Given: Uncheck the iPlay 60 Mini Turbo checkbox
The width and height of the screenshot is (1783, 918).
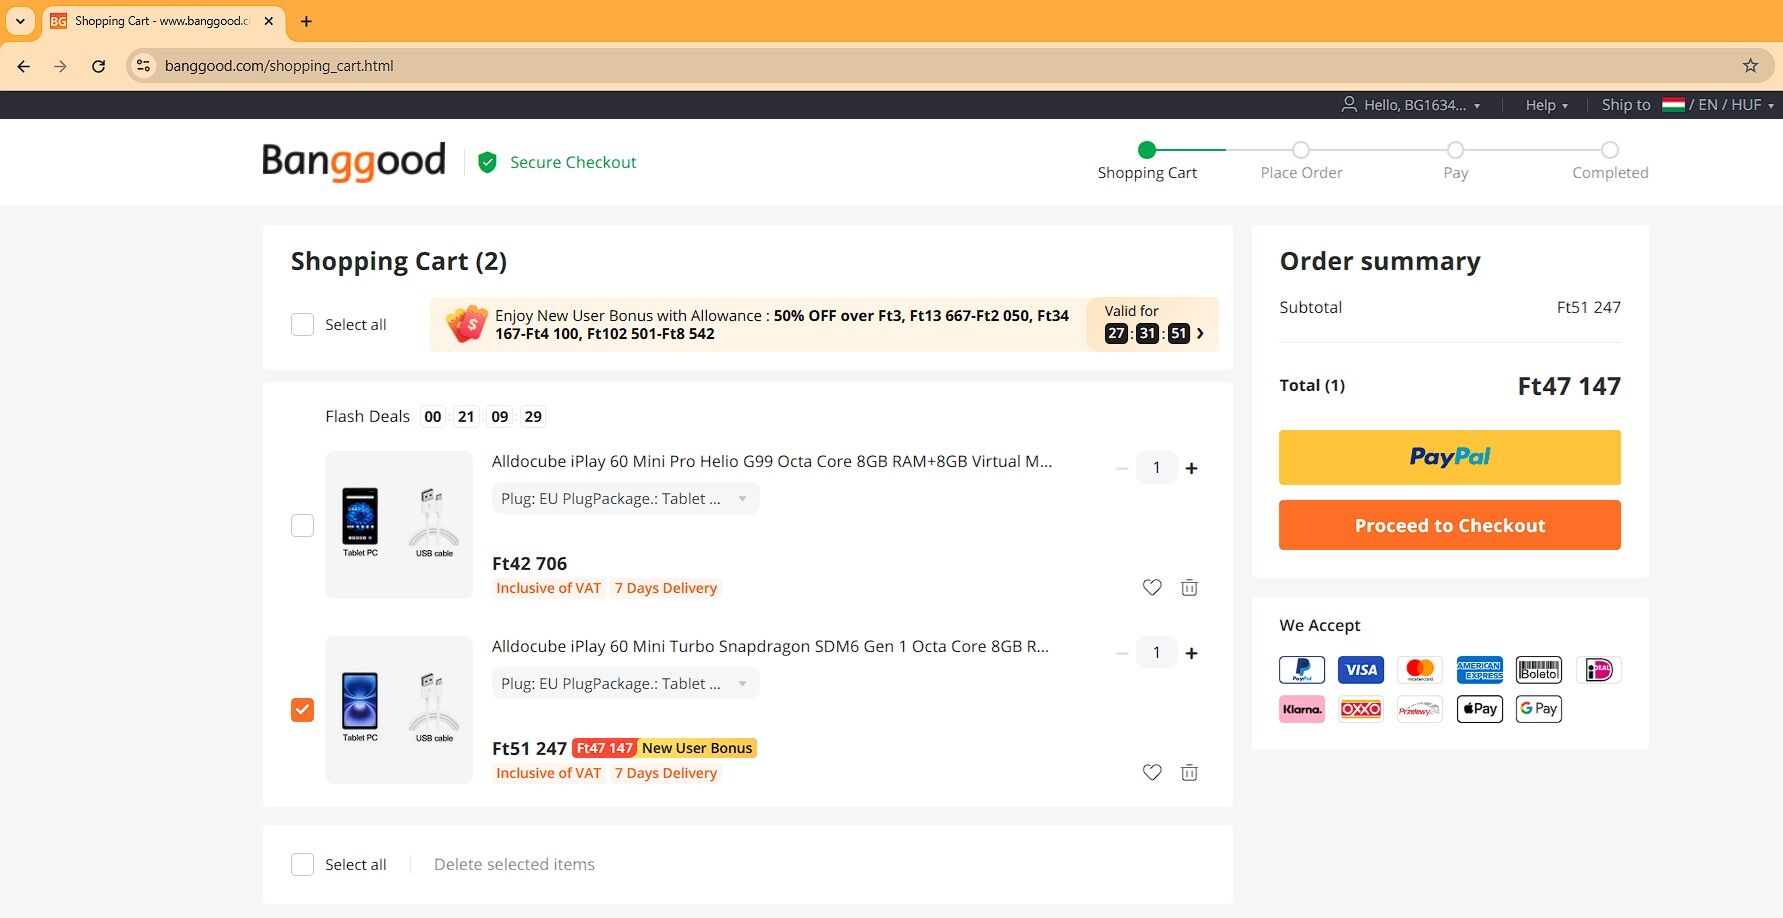Looking at the screenshot, I should 302,710.
